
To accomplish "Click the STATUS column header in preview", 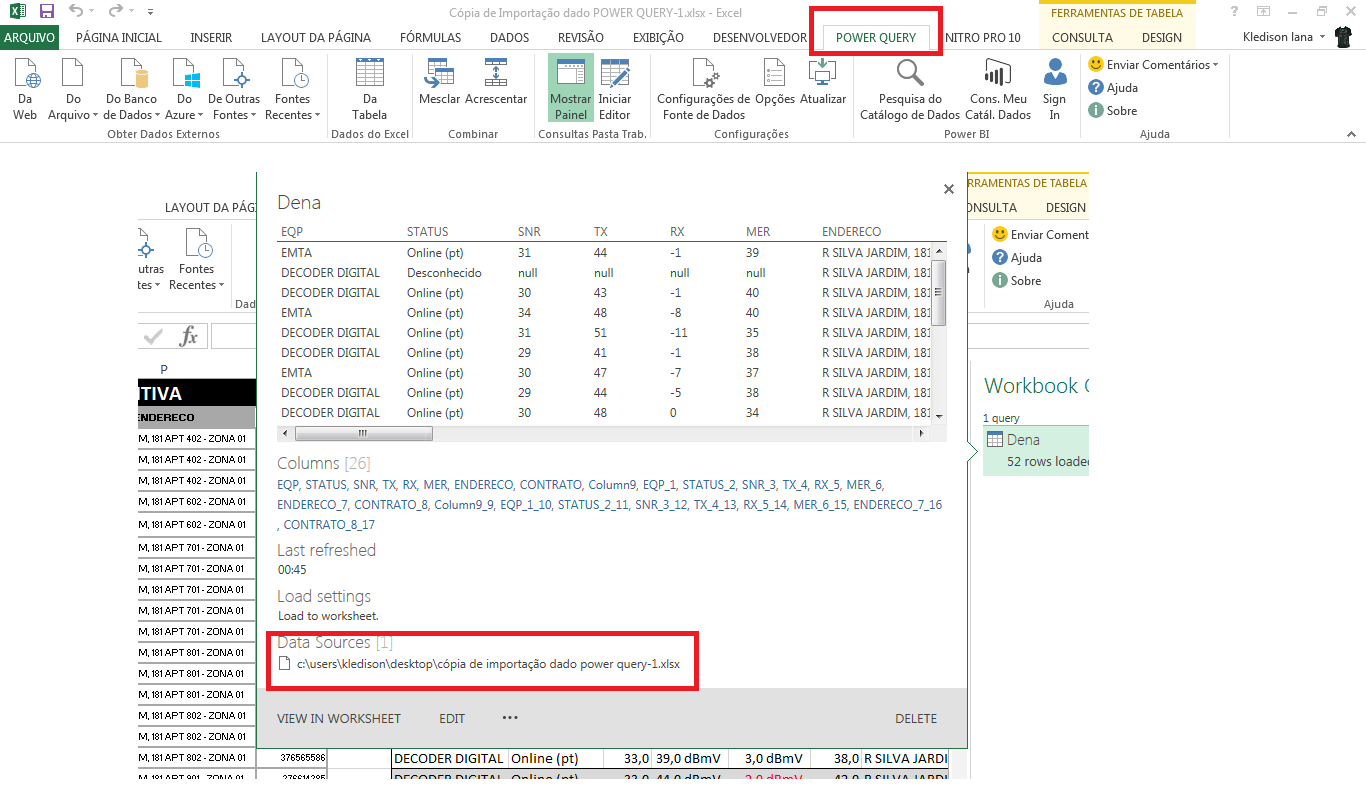I will [428, 231].
